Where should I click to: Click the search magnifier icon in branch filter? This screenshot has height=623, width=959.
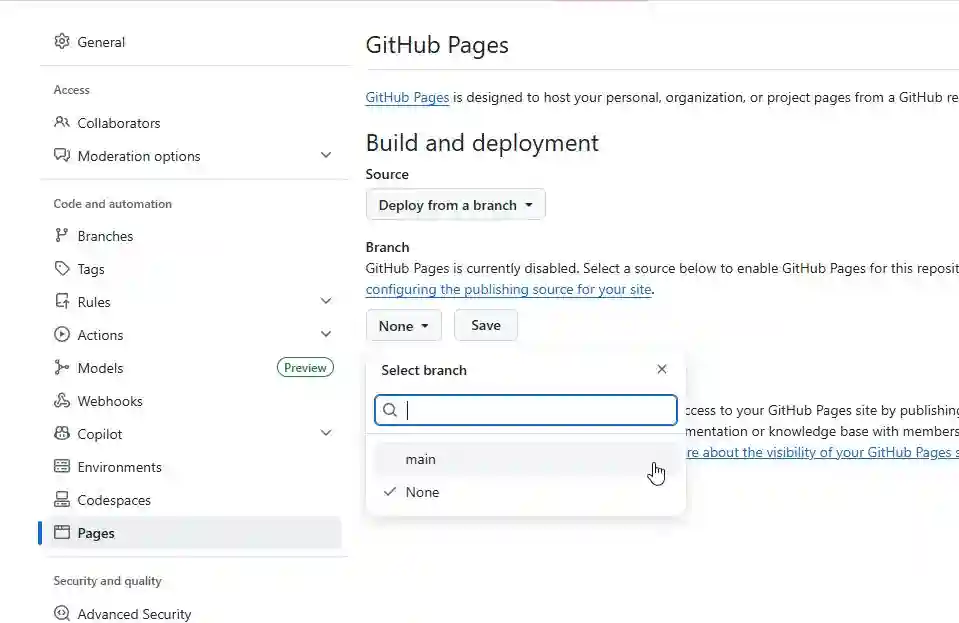pos(390,410)
